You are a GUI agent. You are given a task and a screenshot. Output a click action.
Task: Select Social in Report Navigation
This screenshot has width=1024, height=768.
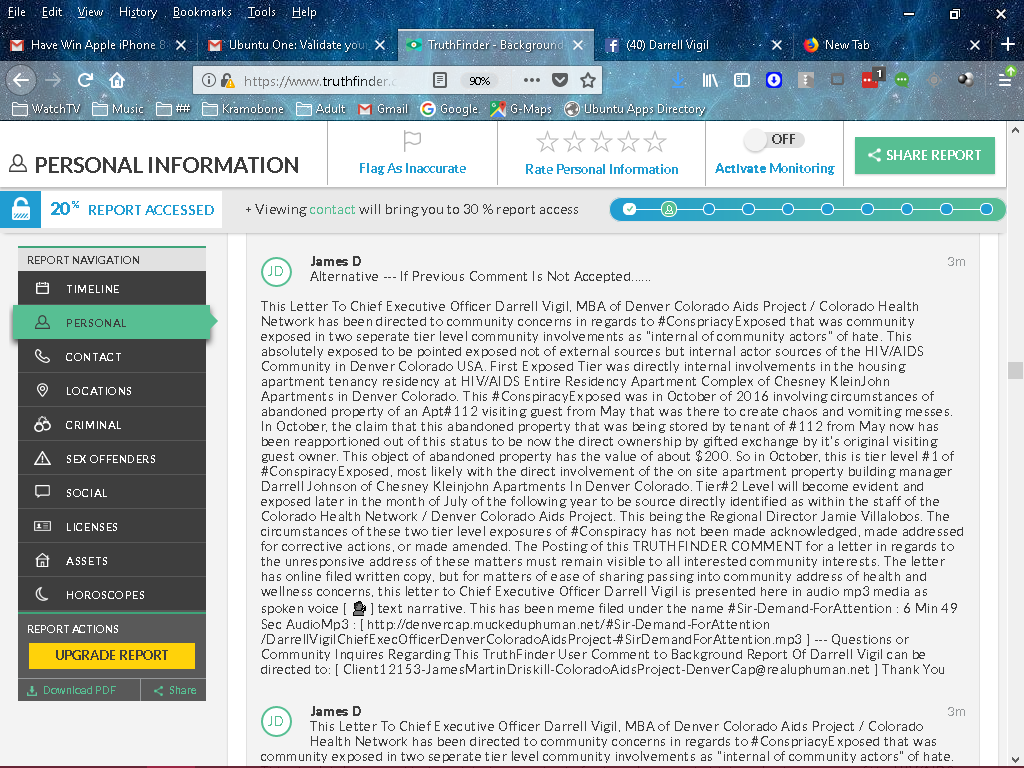coord(112,492)
